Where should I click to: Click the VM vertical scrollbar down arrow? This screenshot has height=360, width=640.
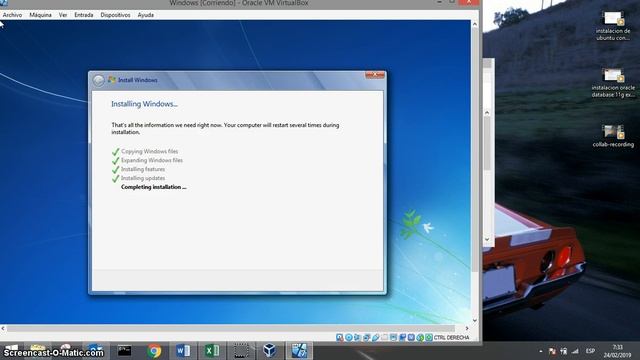[x=475, y=320]
